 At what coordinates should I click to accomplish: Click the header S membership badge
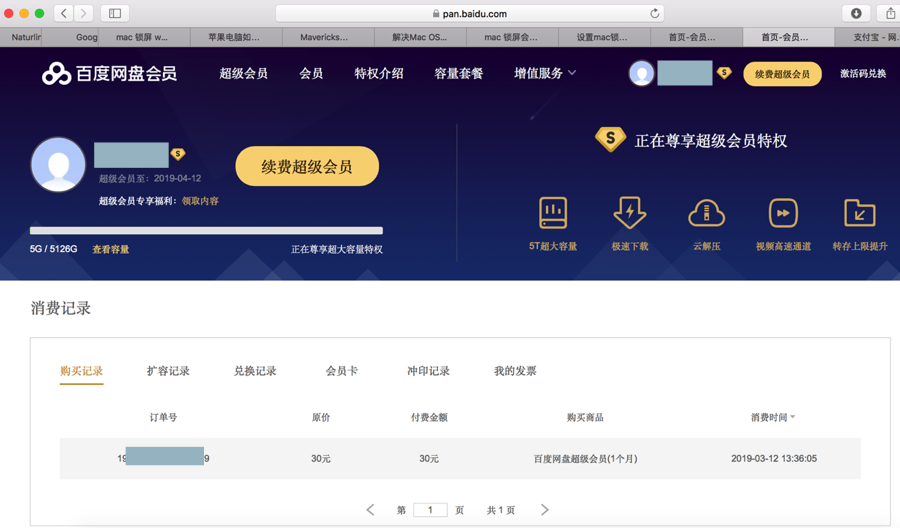tap(724, 73)
